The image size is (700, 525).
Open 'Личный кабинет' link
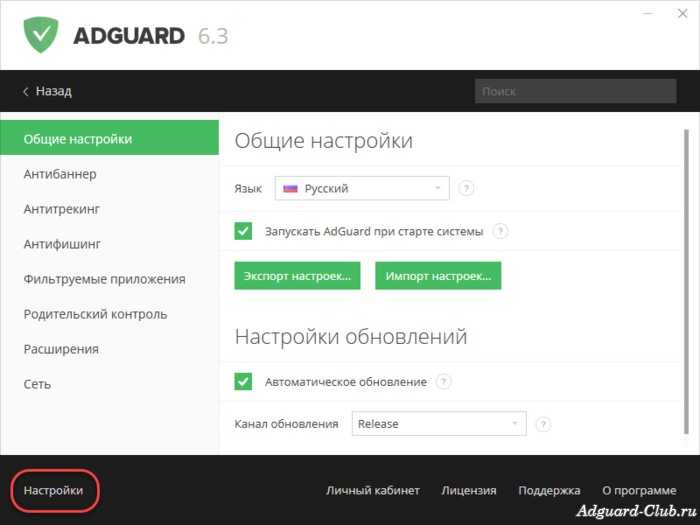[x=373, y=490]
